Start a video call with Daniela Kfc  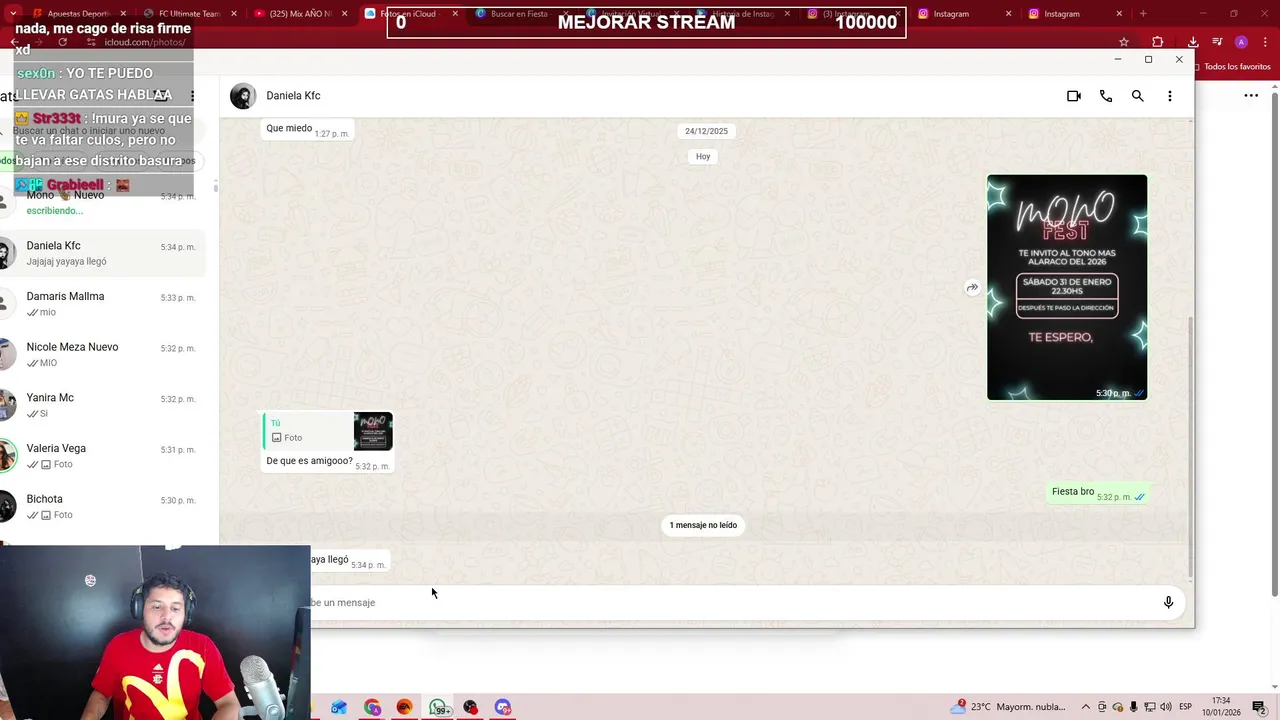pyautogui.click(x=1073, y=96)
